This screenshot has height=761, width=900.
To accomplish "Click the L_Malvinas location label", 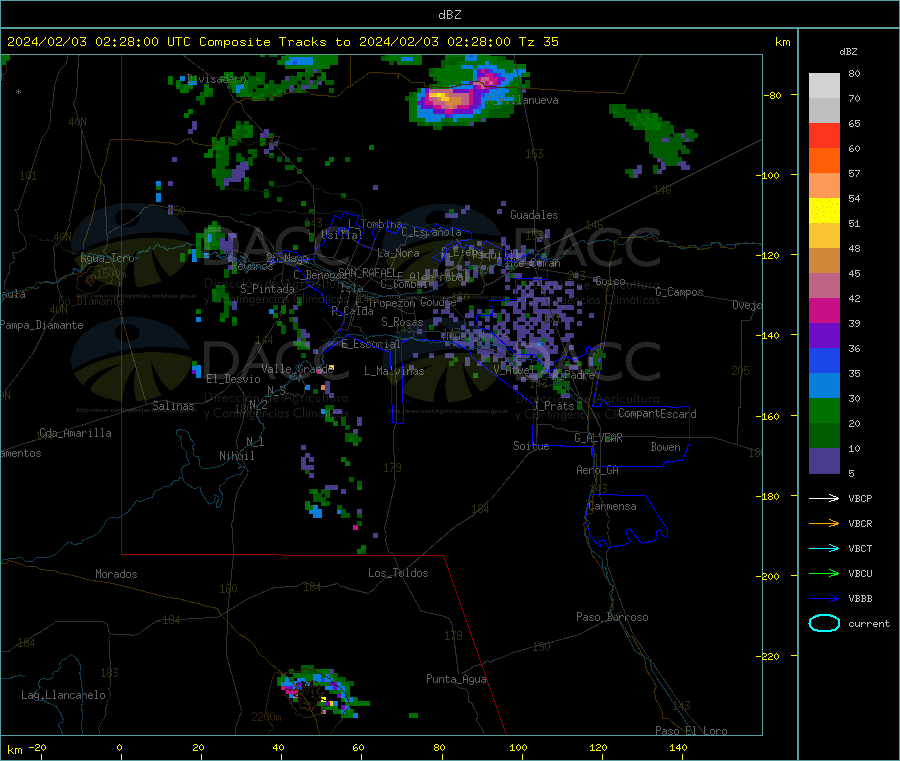I will (394, 371).
